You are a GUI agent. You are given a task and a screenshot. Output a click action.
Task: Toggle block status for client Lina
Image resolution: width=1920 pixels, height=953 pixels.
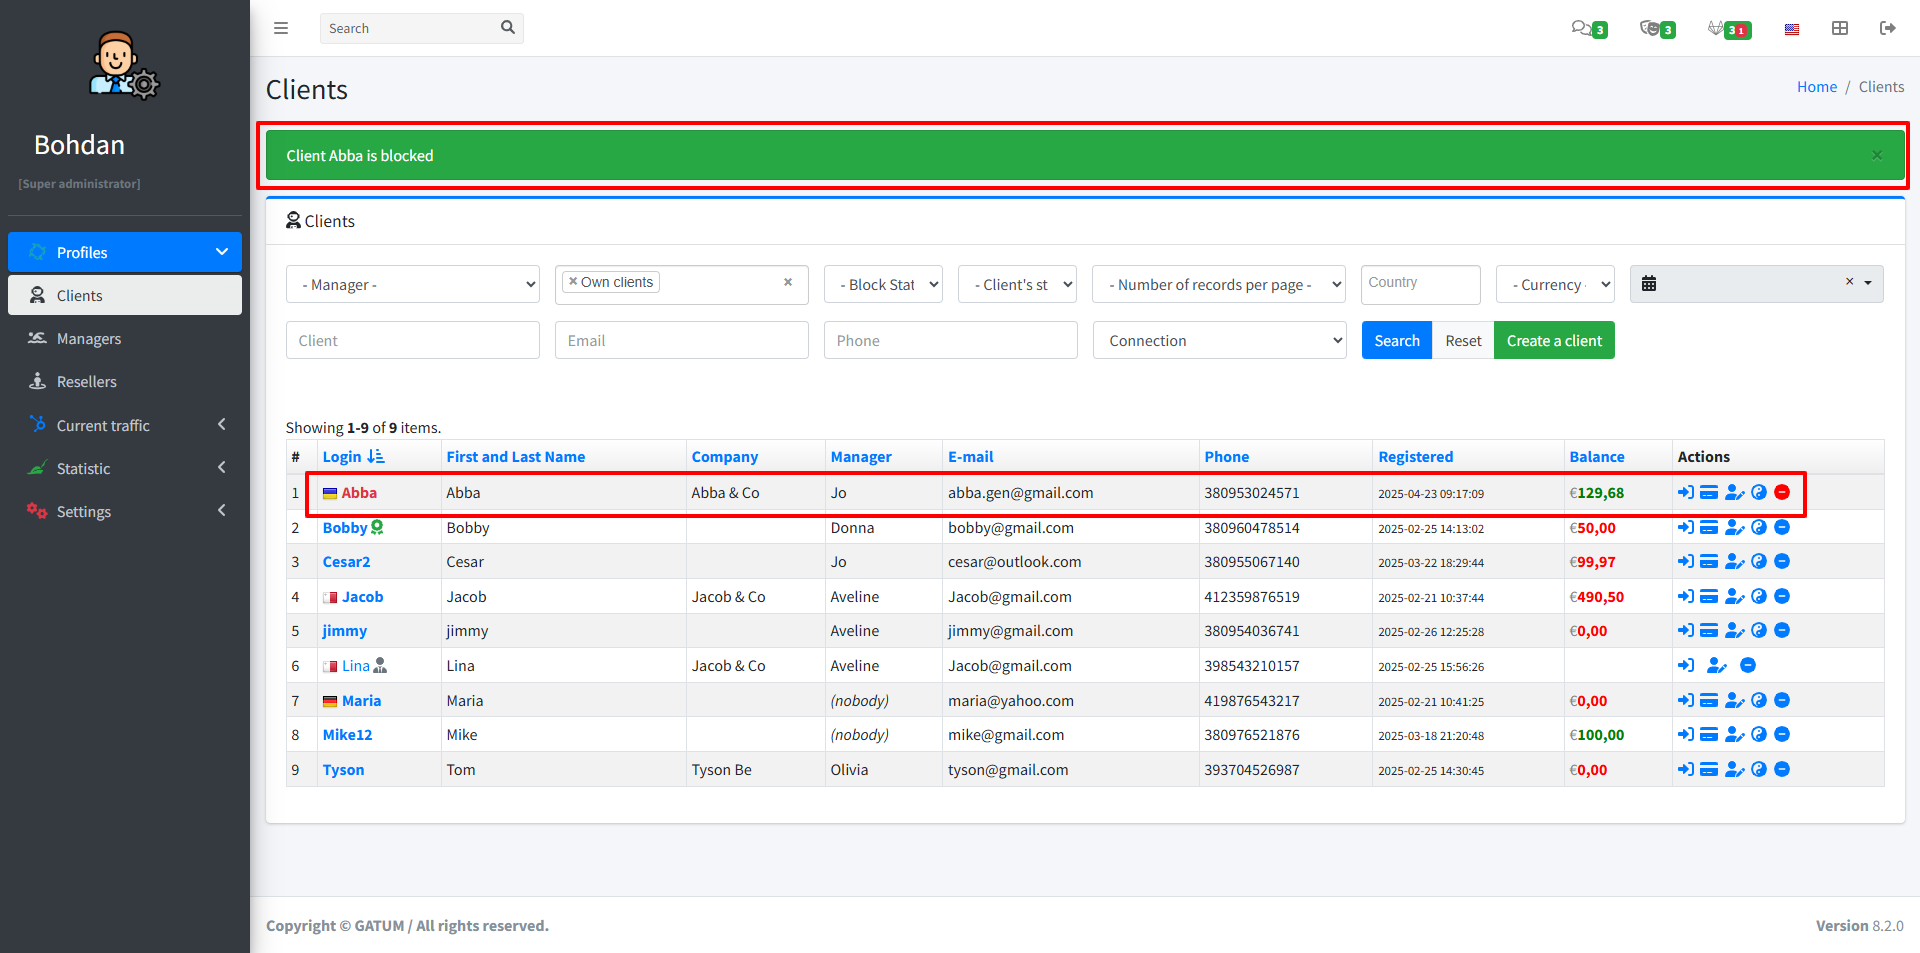[x=1748, y=665]
